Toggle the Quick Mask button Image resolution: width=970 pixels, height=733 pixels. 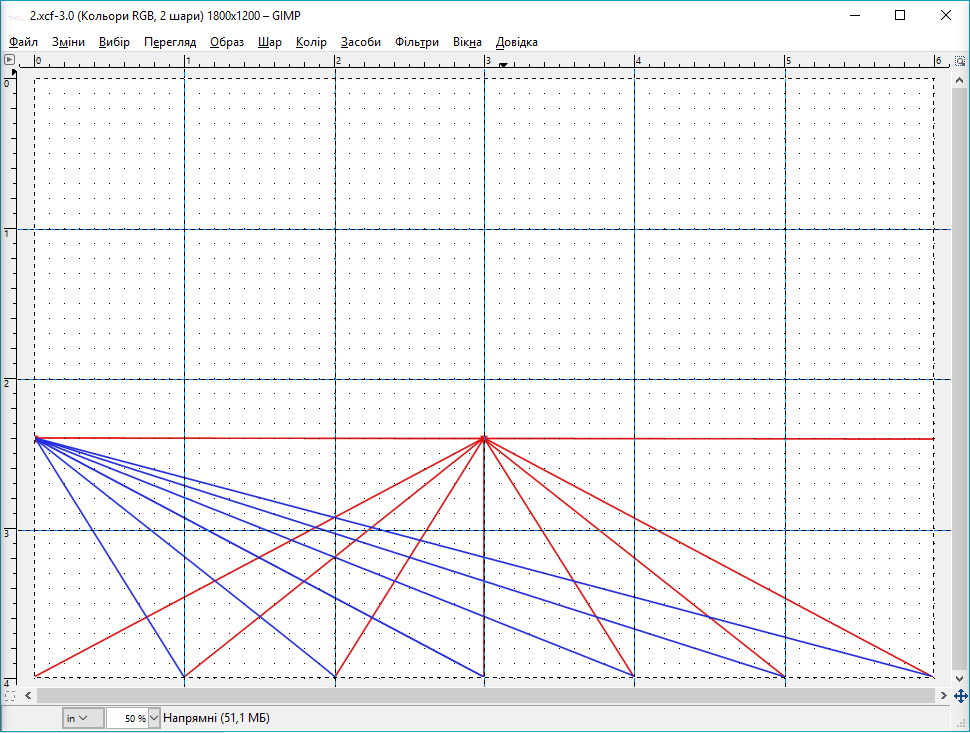coord(9,696)
